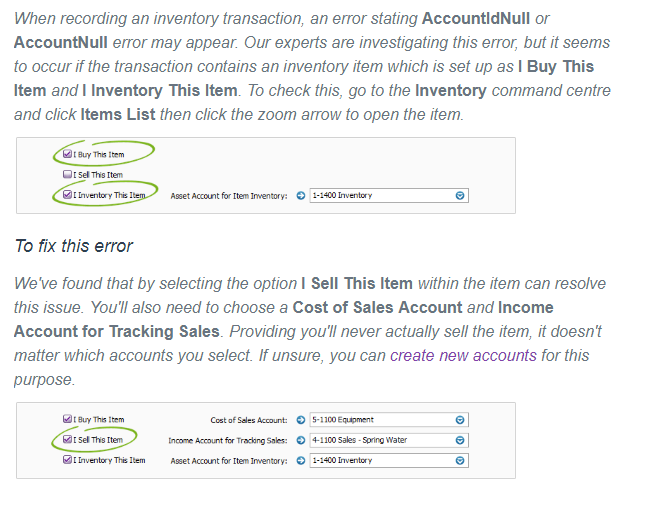This screenshot has width=664, height=508.
Task: Click the To fix this error heading
Action: point(74,246)
